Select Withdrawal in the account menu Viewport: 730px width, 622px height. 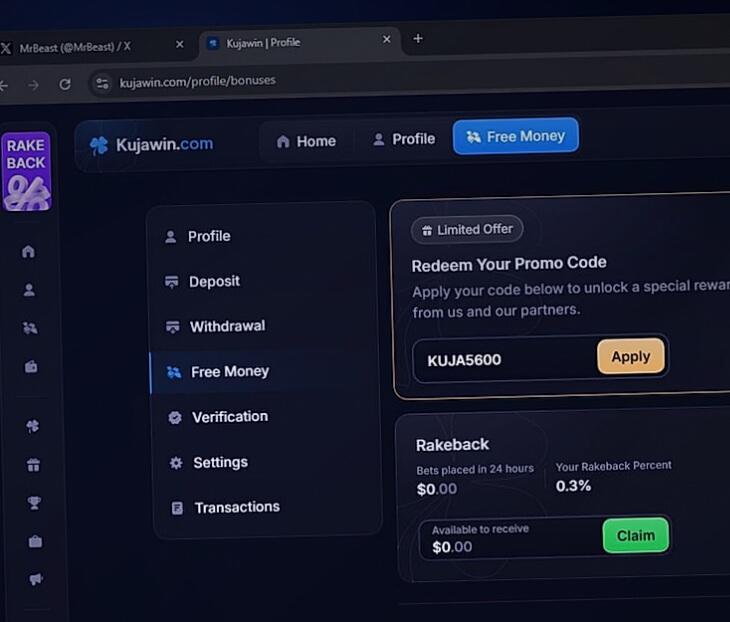point(265,326)
